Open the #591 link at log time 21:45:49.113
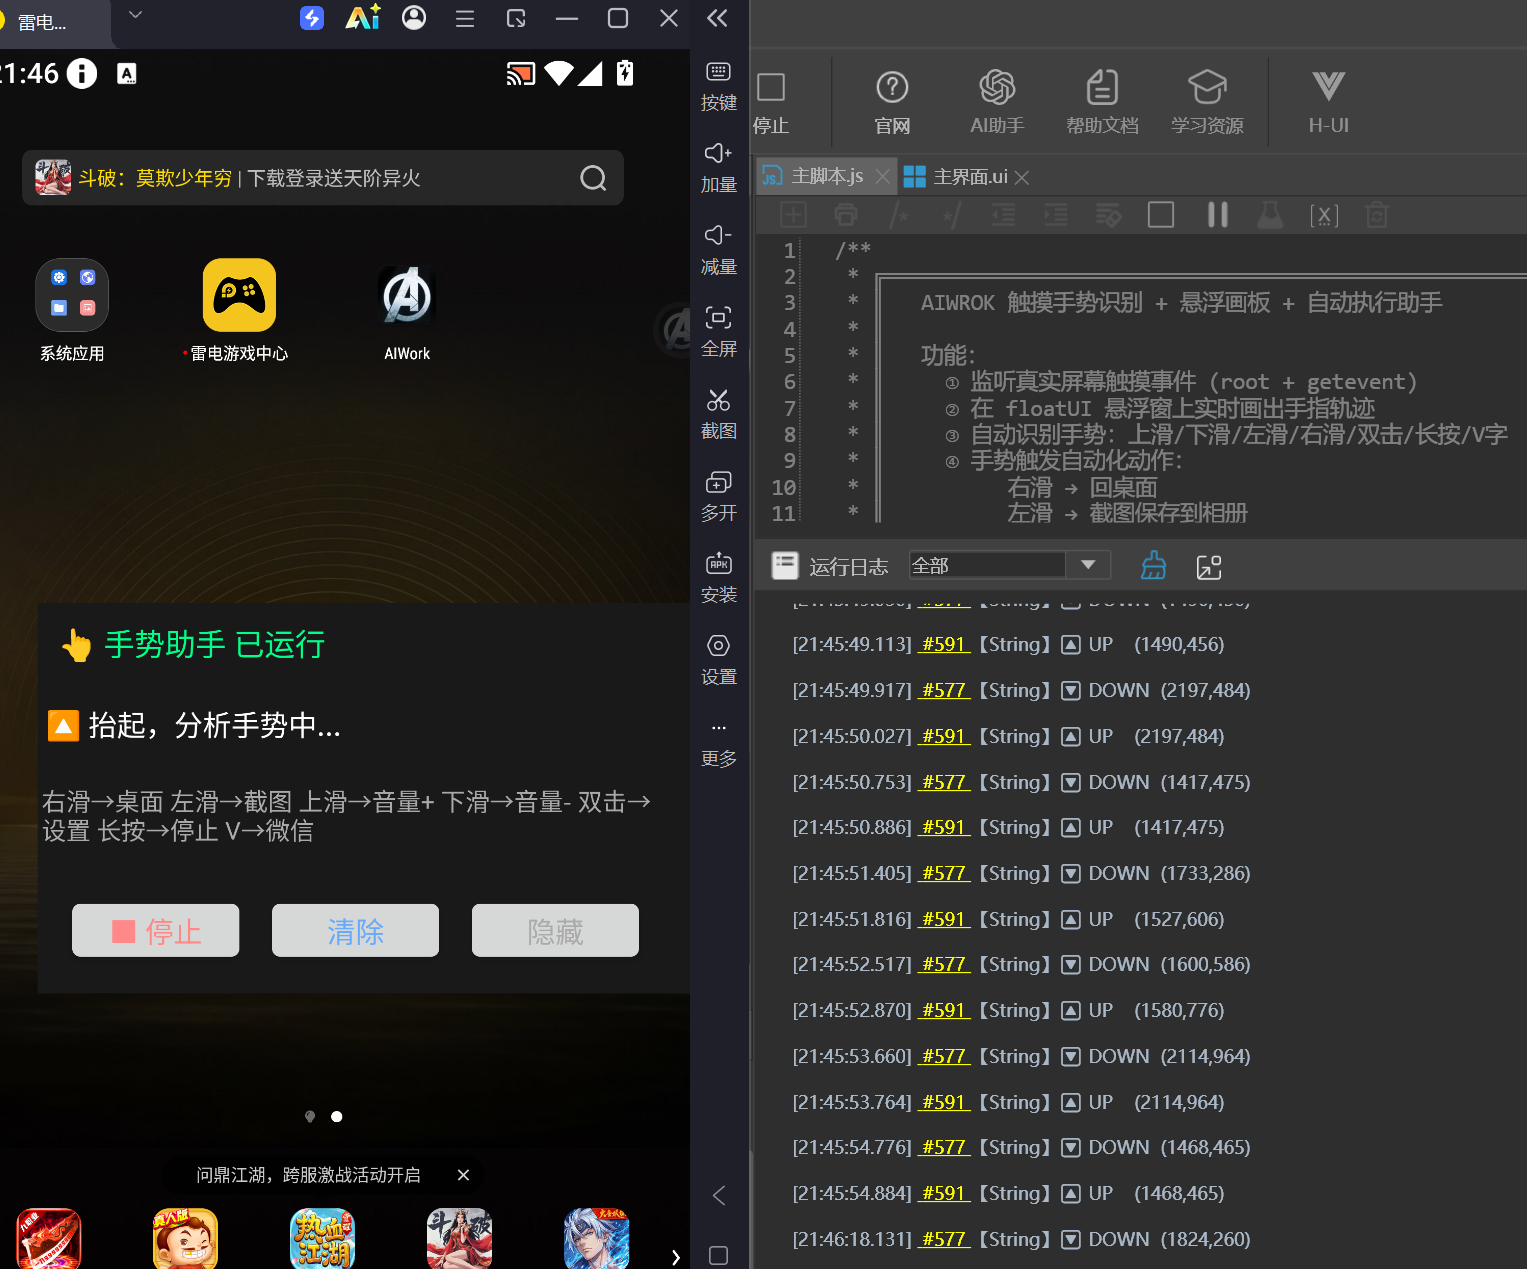Viewport: 1527px width, 1269px height. pos(944,645)
